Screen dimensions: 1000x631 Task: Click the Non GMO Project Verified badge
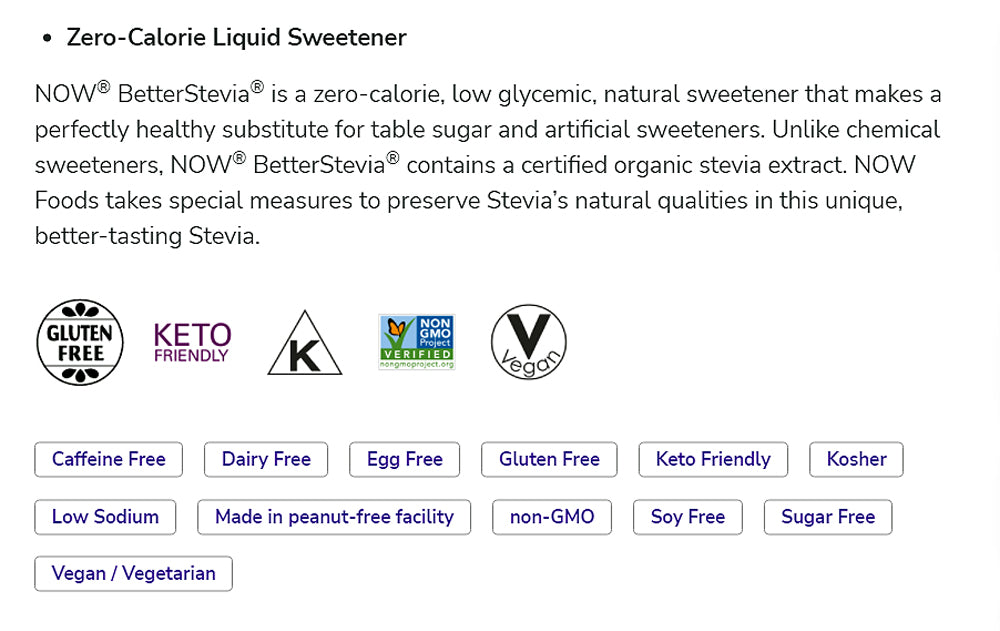click(x=416, y=338)
